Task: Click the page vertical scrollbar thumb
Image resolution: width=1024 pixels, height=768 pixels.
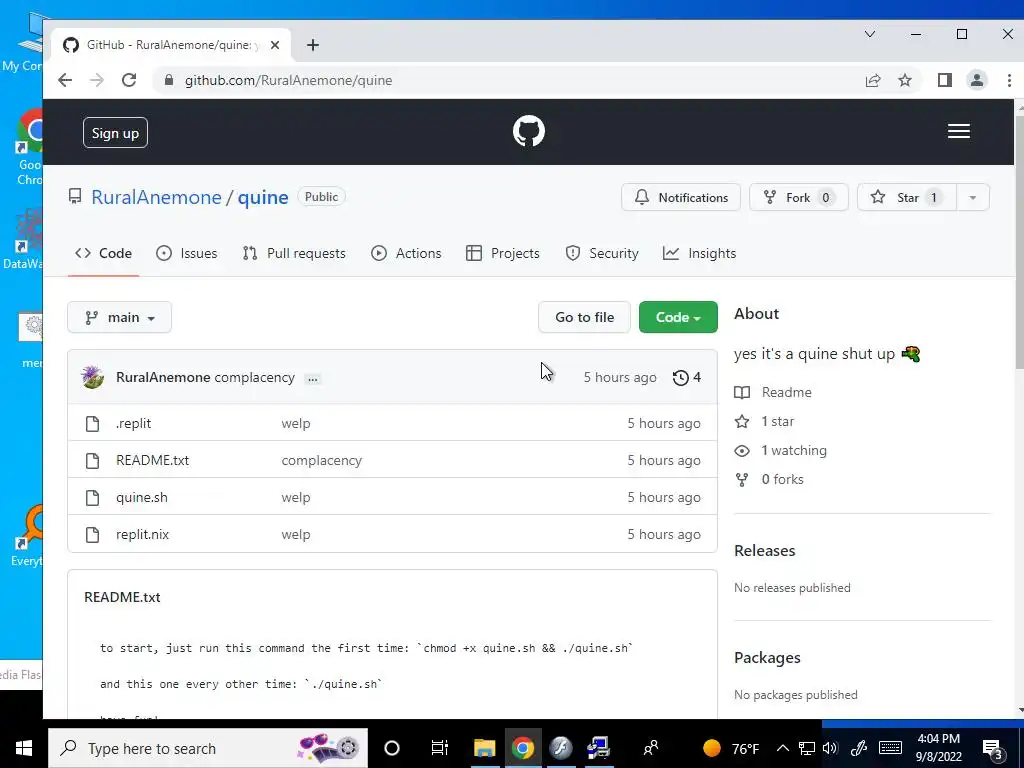Action: click(1019, 242)
